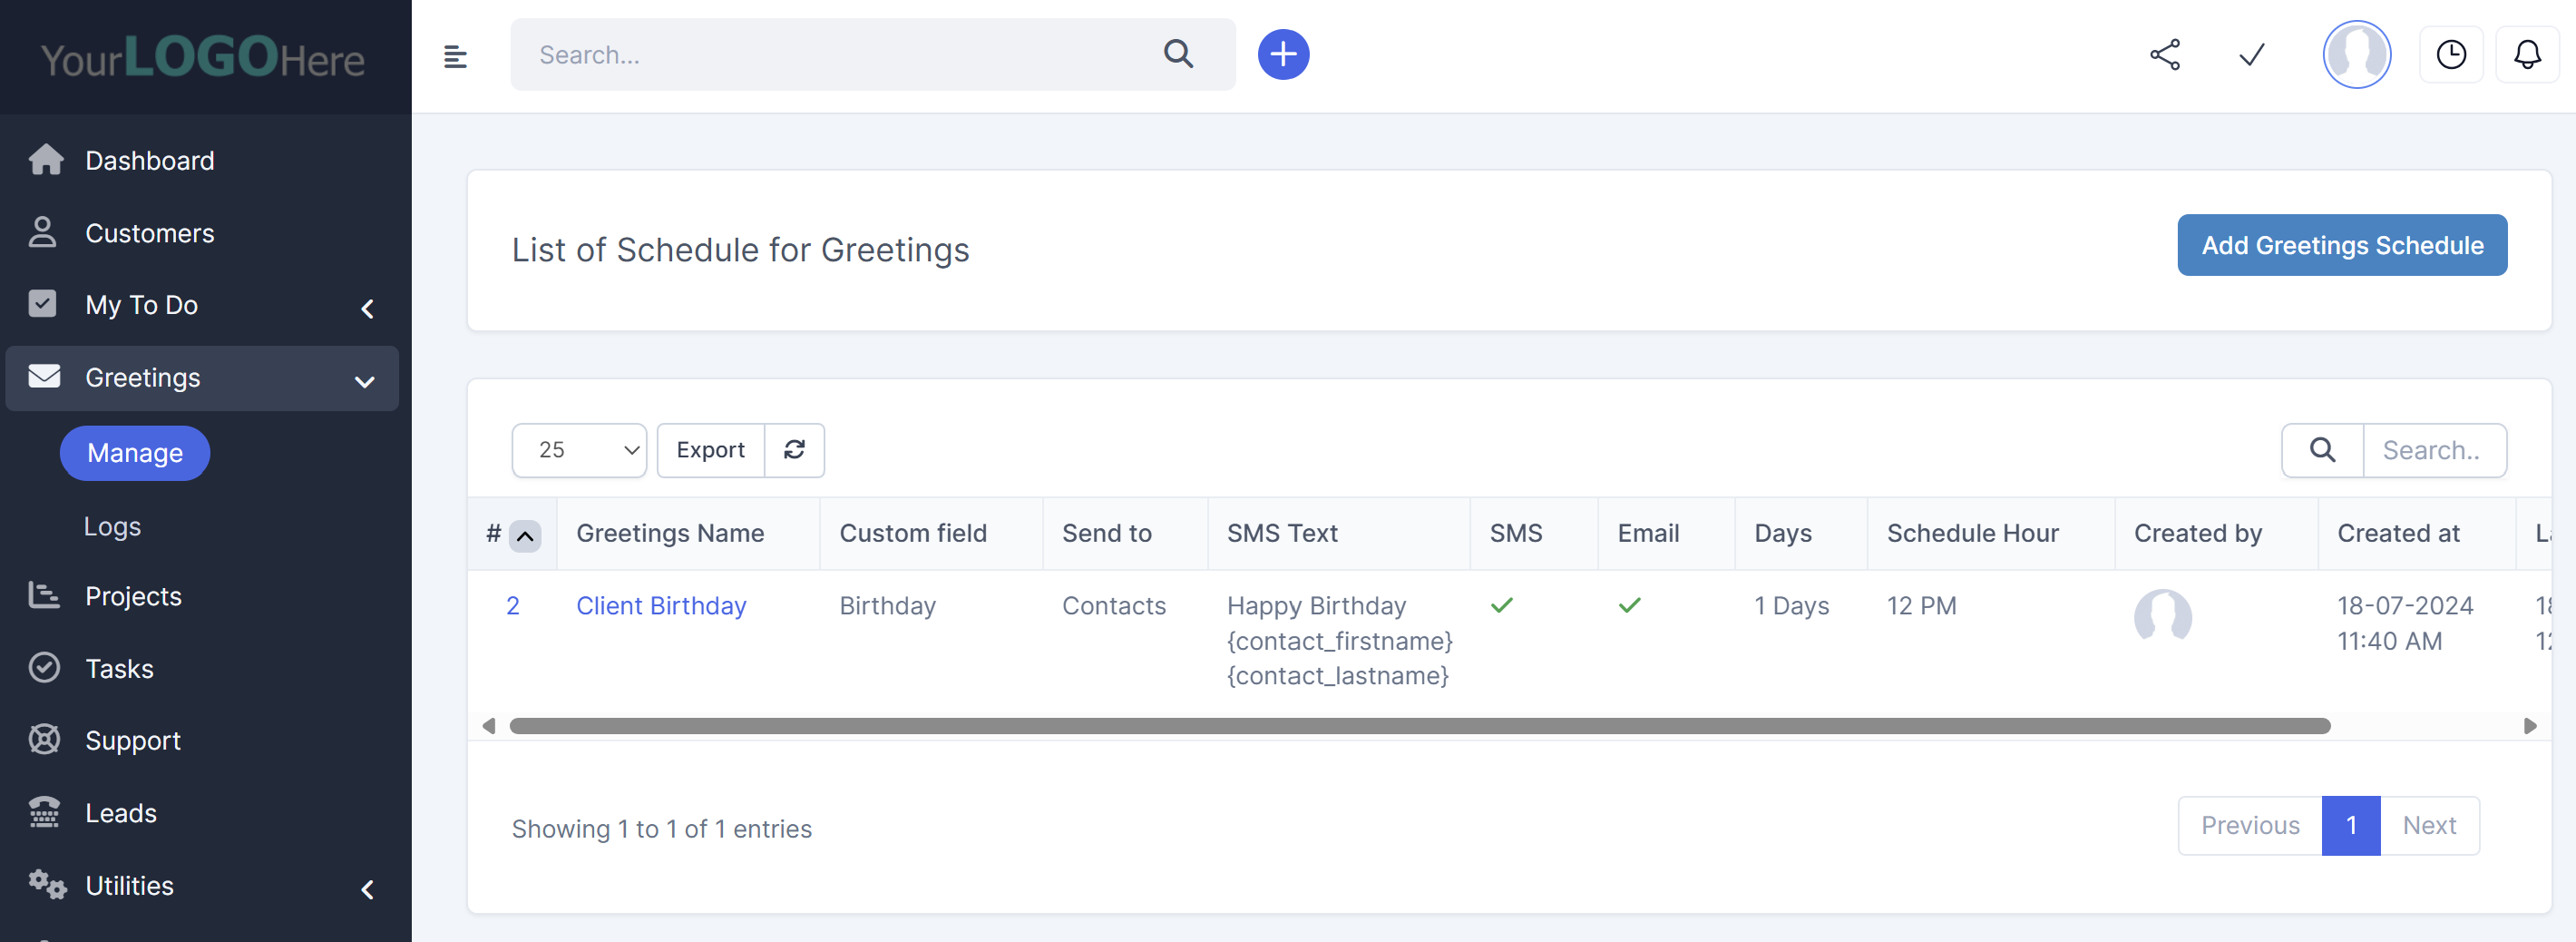Select Manage under Greetings
Viewport: 2576px width, 942px height.
pos(134,452)
